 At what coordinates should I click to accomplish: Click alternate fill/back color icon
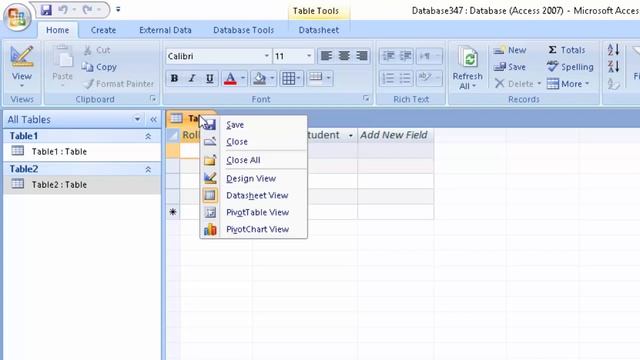316,78
